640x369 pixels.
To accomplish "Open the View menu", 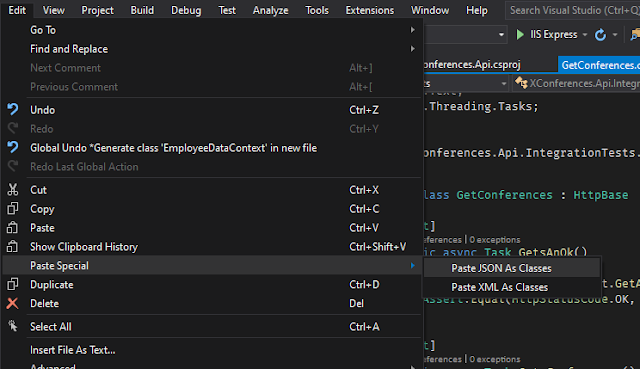I will 54,10.
